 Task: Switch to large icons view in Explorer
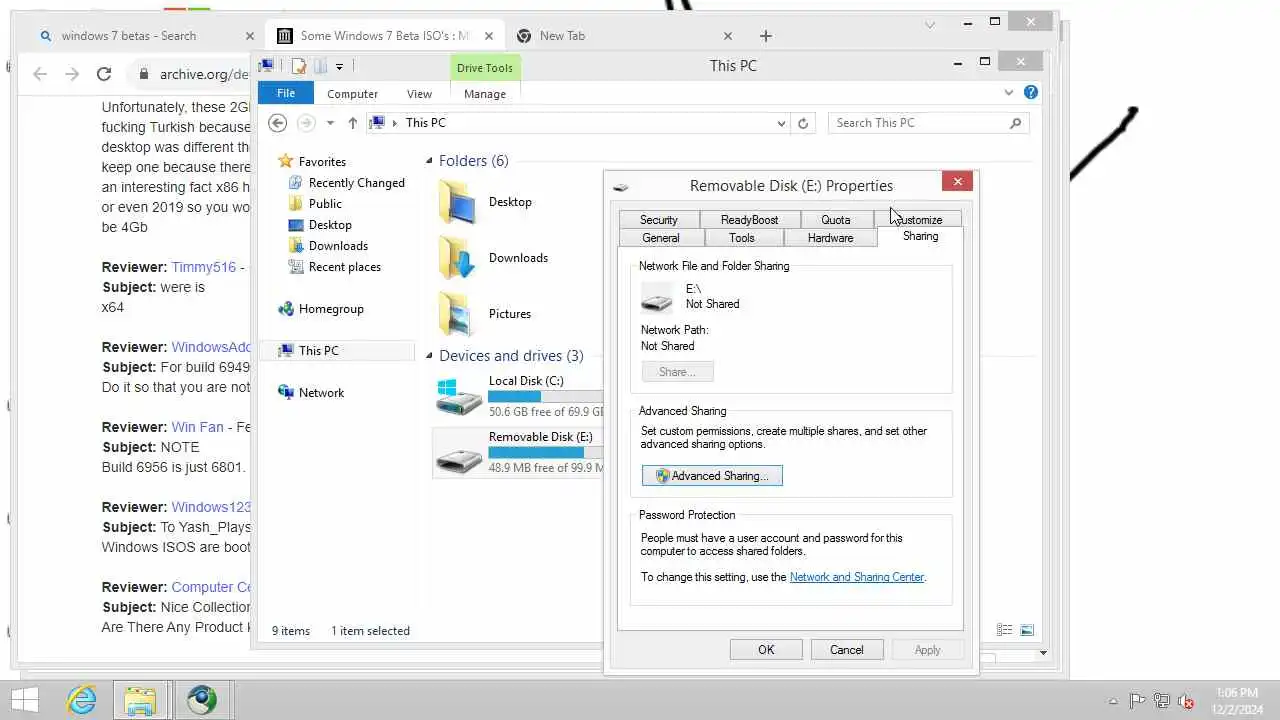1027,630
